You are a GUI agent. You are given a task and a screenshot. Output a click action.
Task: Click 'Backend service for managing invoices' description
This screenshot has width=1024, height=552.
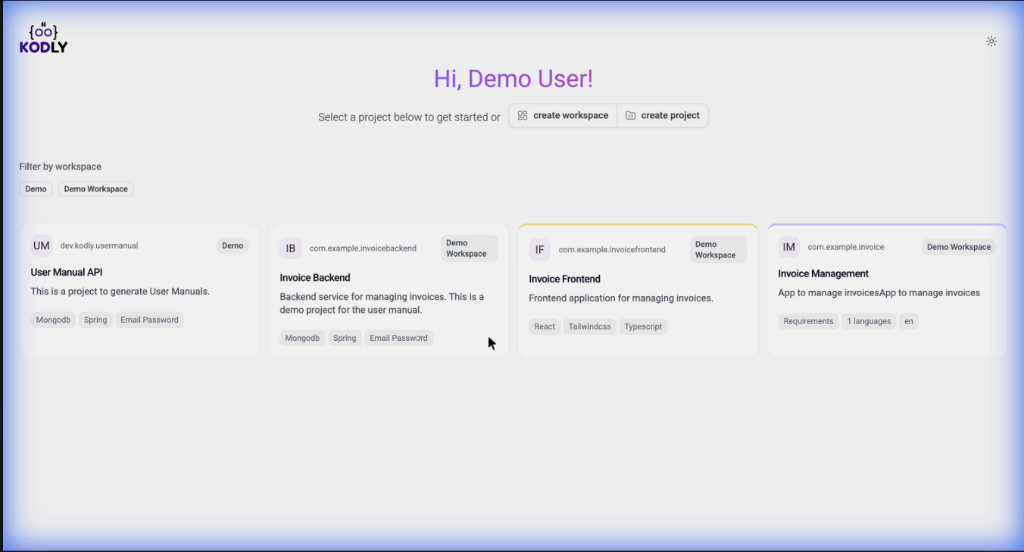click(382, 303)
